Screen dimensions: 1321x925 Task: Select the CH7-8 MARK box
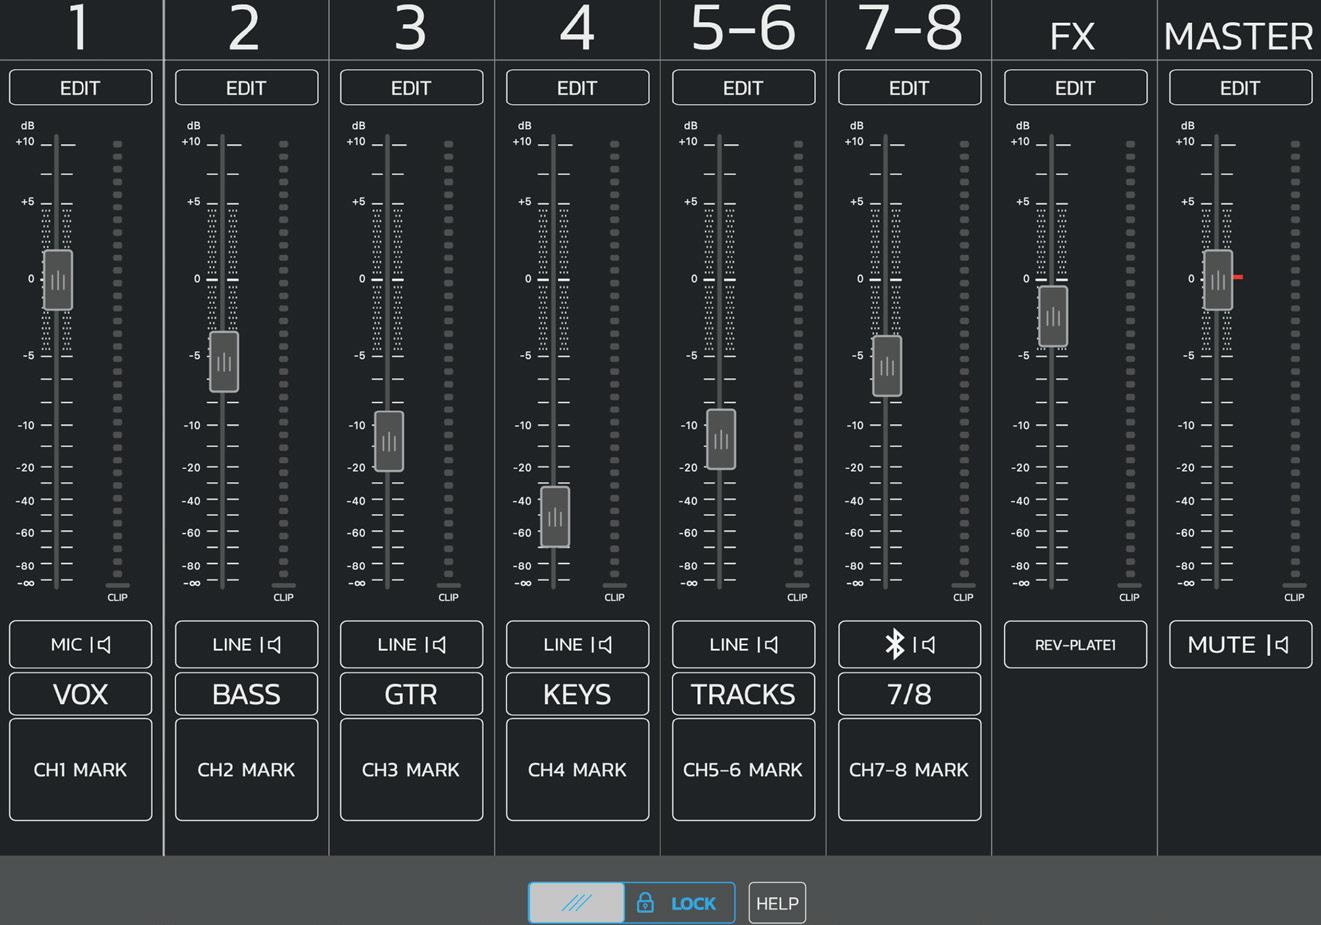point(910,769)
